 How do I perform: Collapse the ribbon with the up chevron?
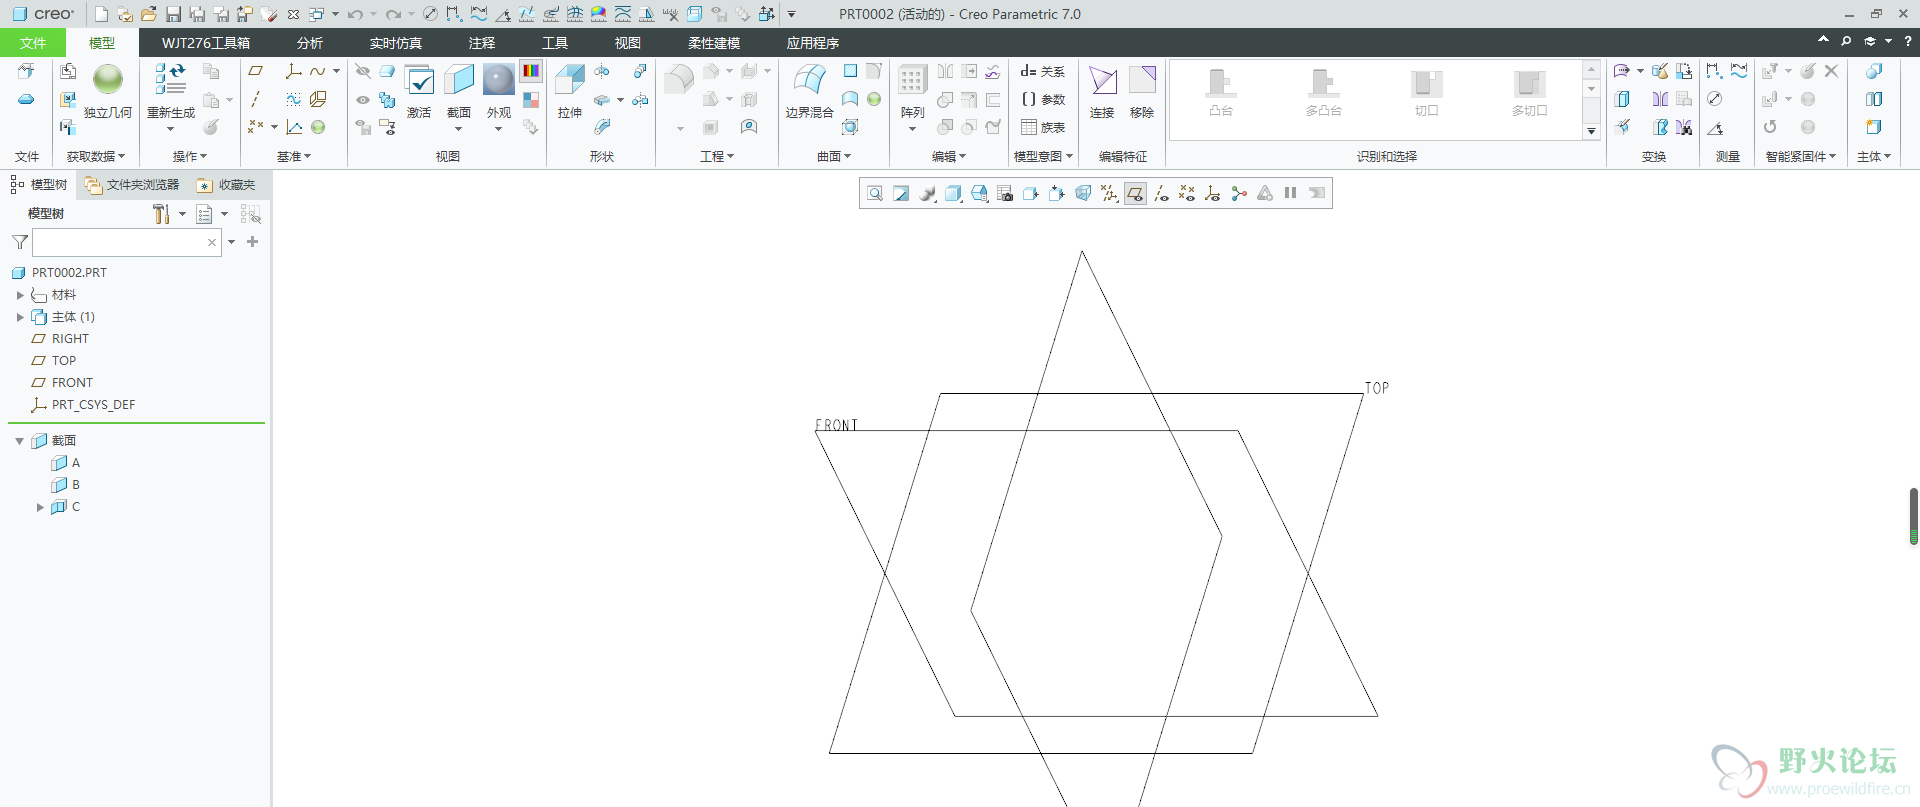[1823, 40]
